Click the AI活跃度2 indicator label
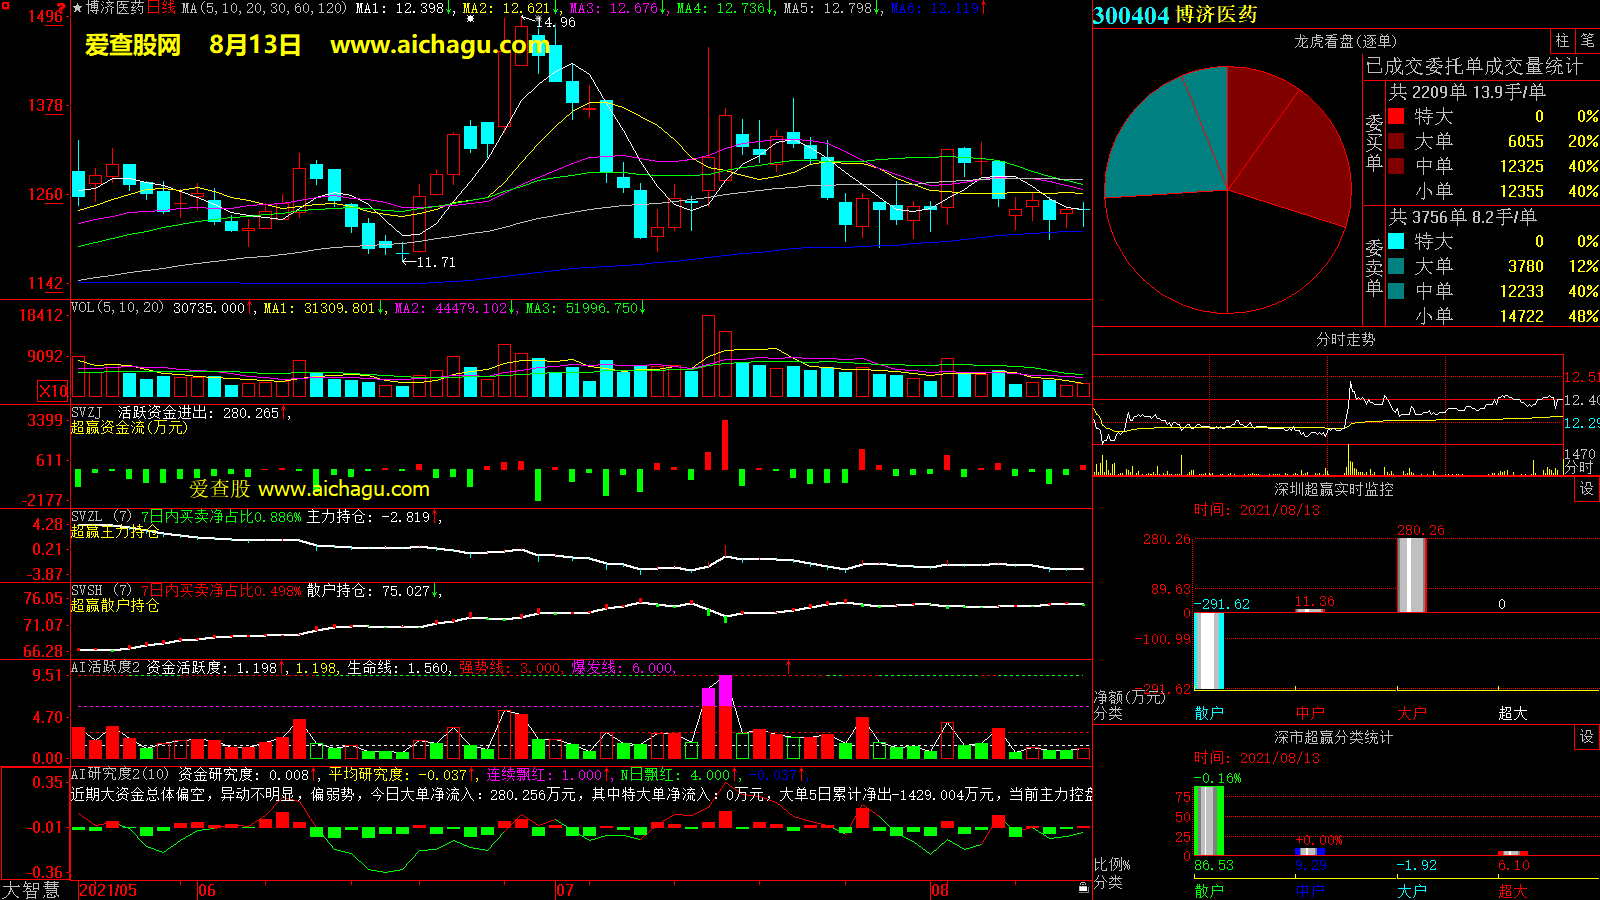The image size is (1600, 900). click(106, 668)
